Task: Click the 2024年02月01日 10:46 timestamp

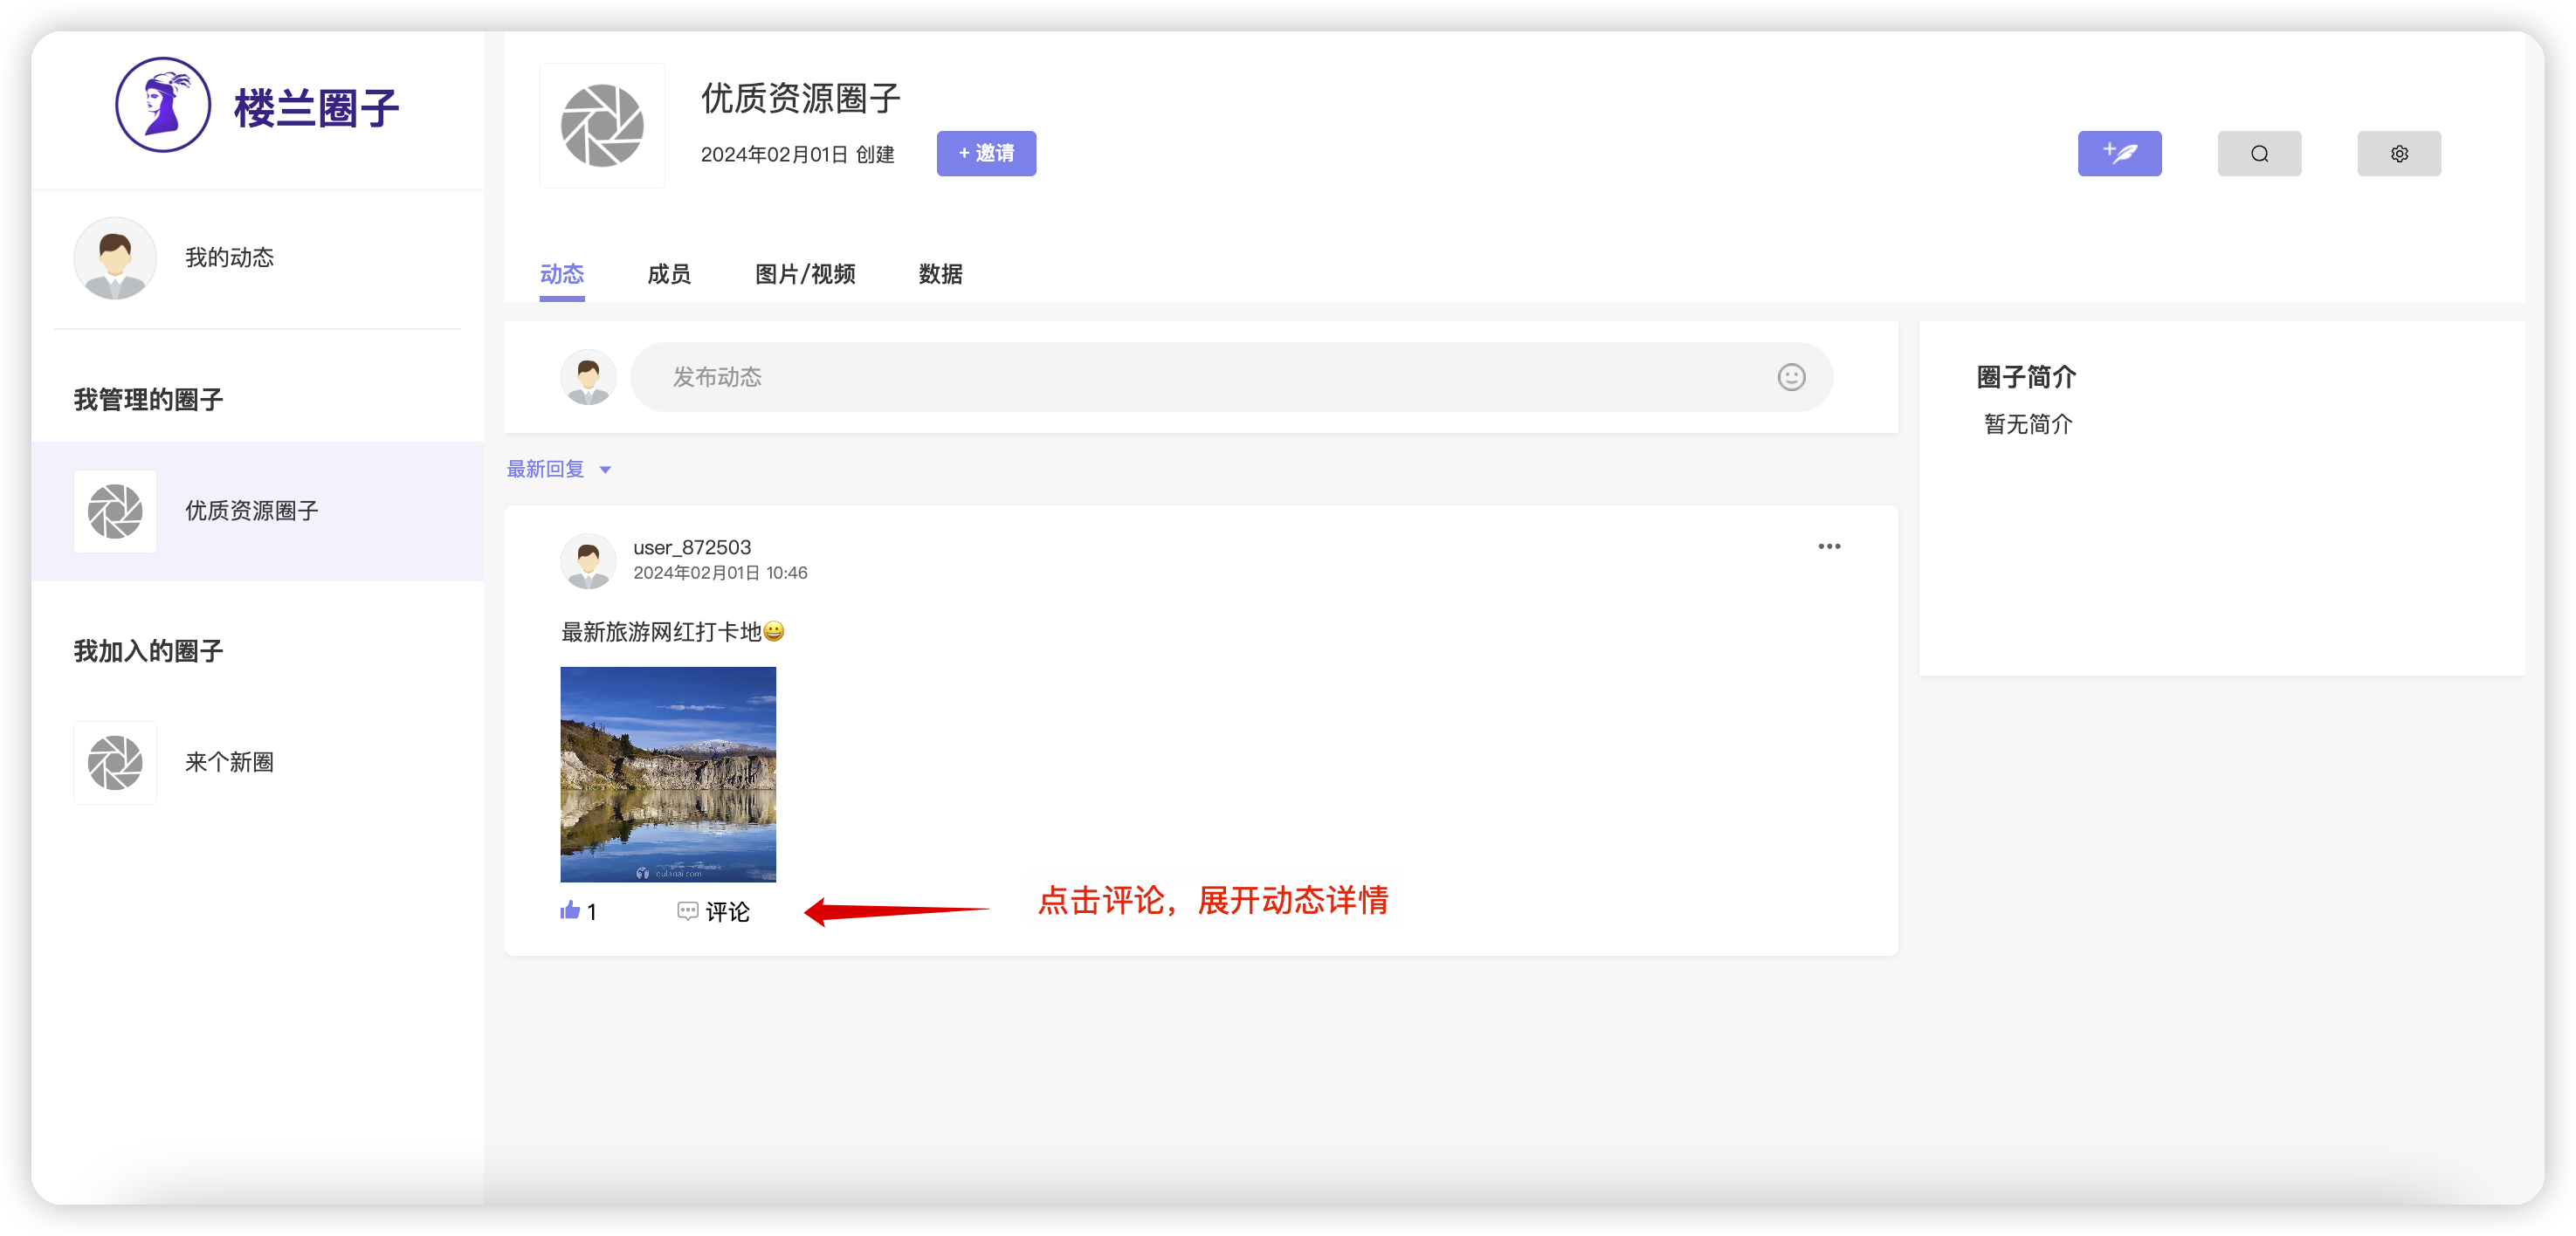Action: (x=720, y=573)
